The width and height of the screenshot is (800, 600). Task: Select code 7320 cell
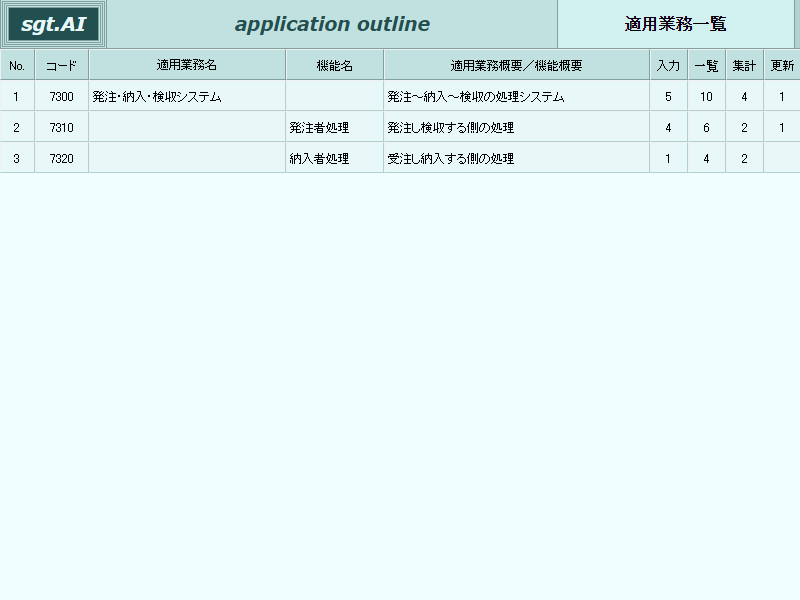pyautogui.click(x=62, y=159)
